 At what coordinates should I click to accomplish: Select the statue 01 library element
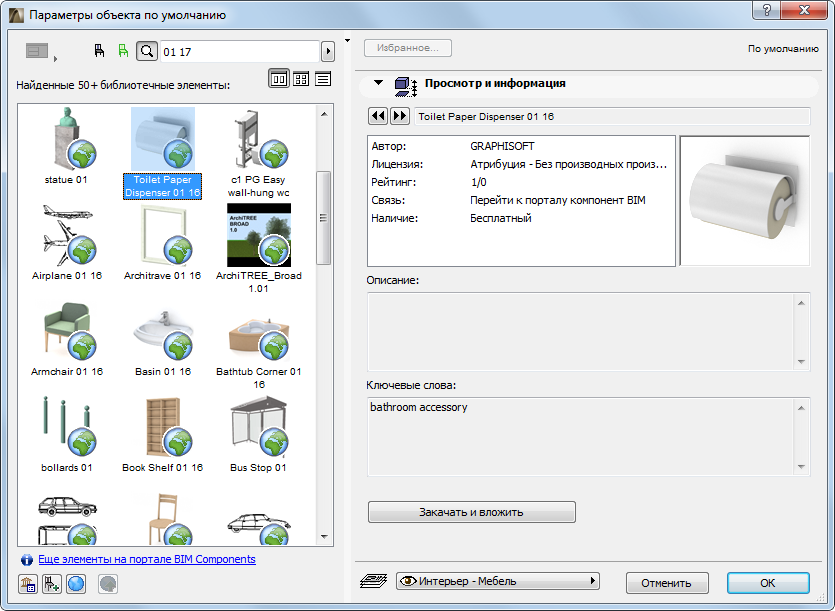tap(67, 146)
